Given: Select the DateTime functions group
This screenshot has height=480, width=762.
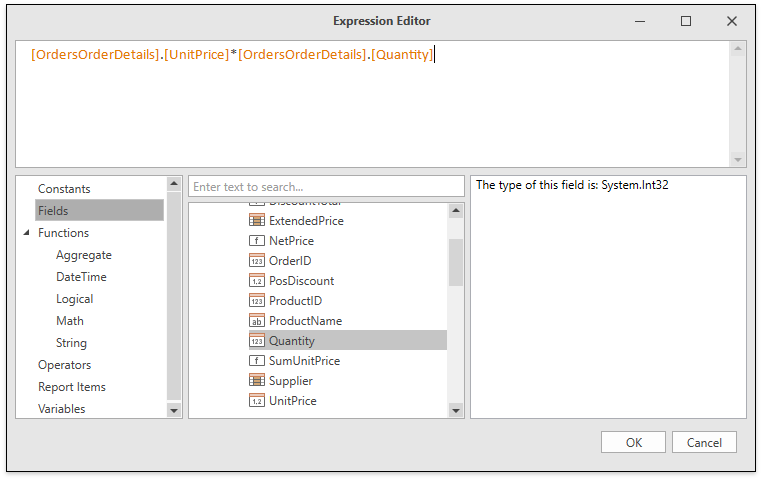Looking at the screenshot, I should tap(81, 277).
